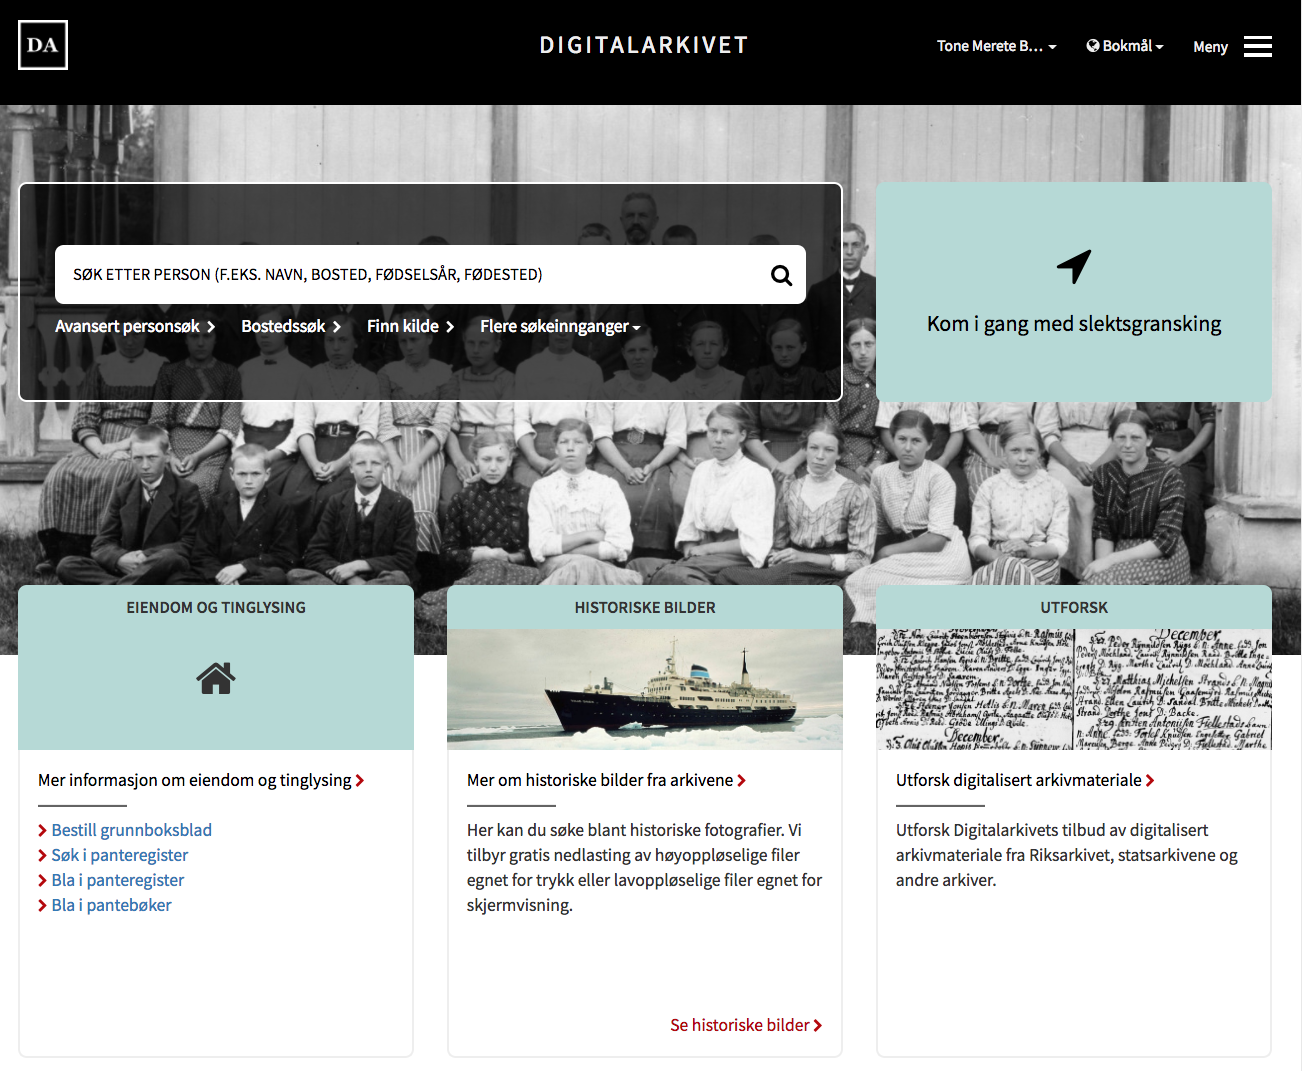Click the HISTORISKE BILDER heading
This screenshot has width=1302, height=1071.
(x=645, y=607)
